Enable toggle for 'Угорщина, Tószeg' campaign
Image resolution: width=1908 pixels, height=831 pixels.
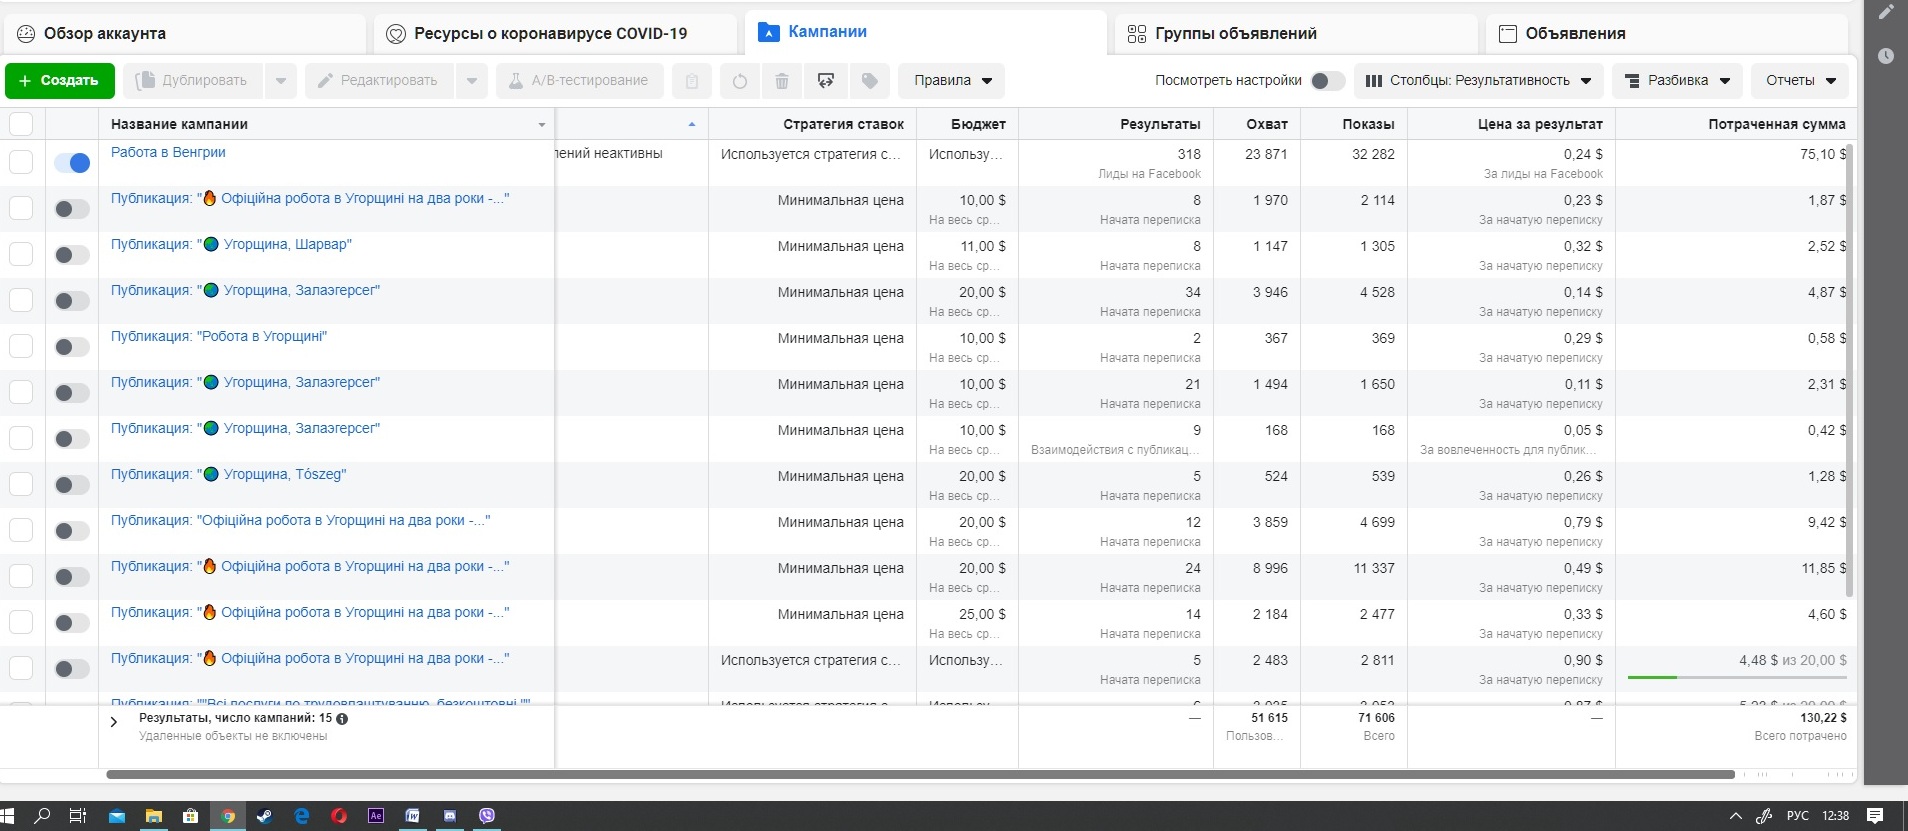[x=72, y=485]
